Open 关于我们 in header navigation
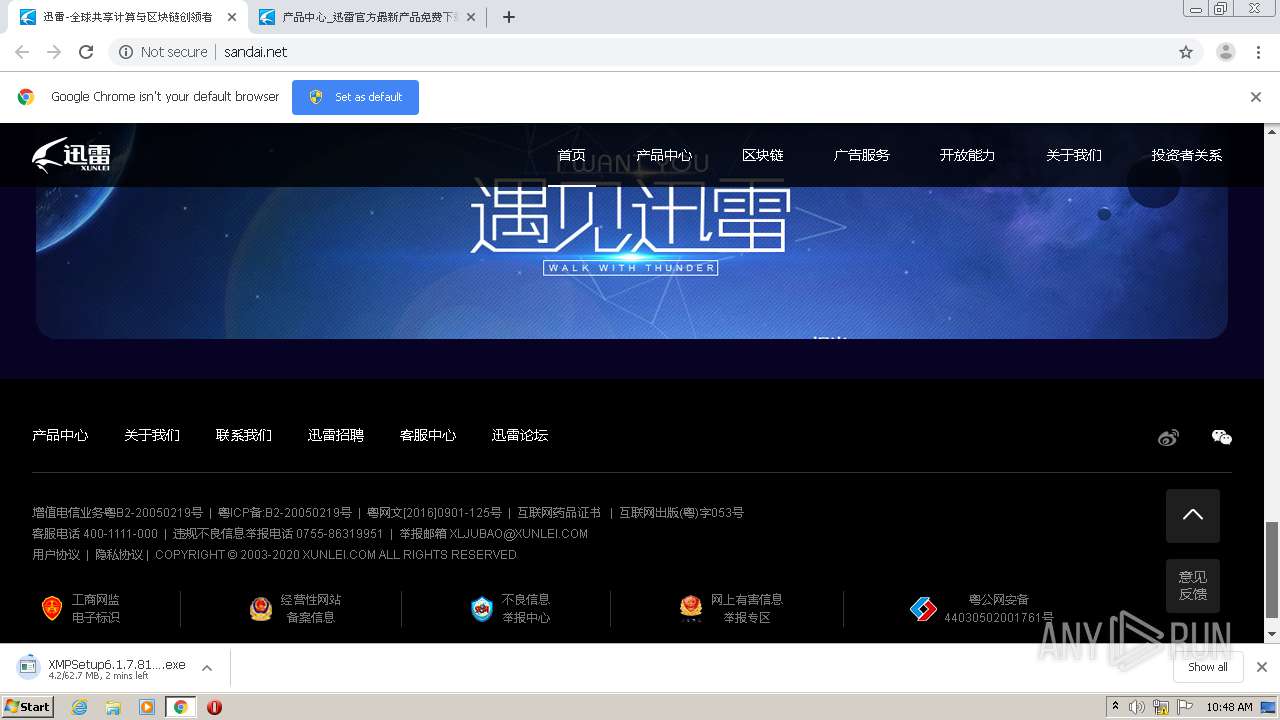This screenshot has width=1280, height=720. 1074,155
